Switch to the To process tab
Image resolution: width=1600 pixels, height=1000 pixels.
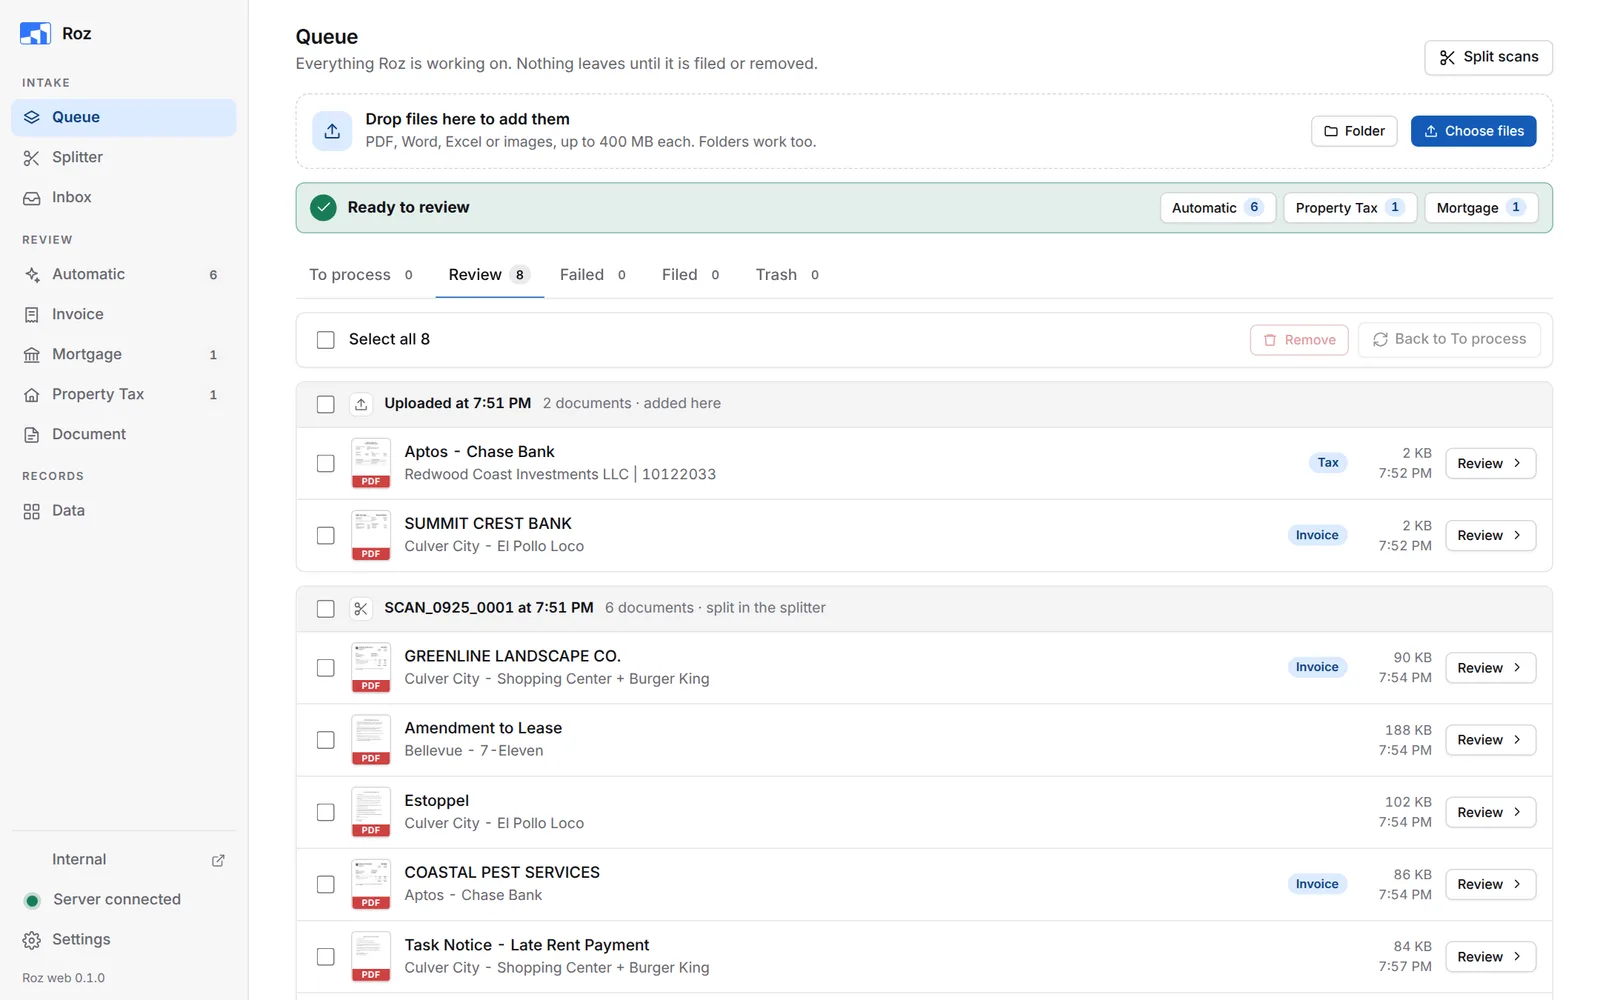pos(361,275)
